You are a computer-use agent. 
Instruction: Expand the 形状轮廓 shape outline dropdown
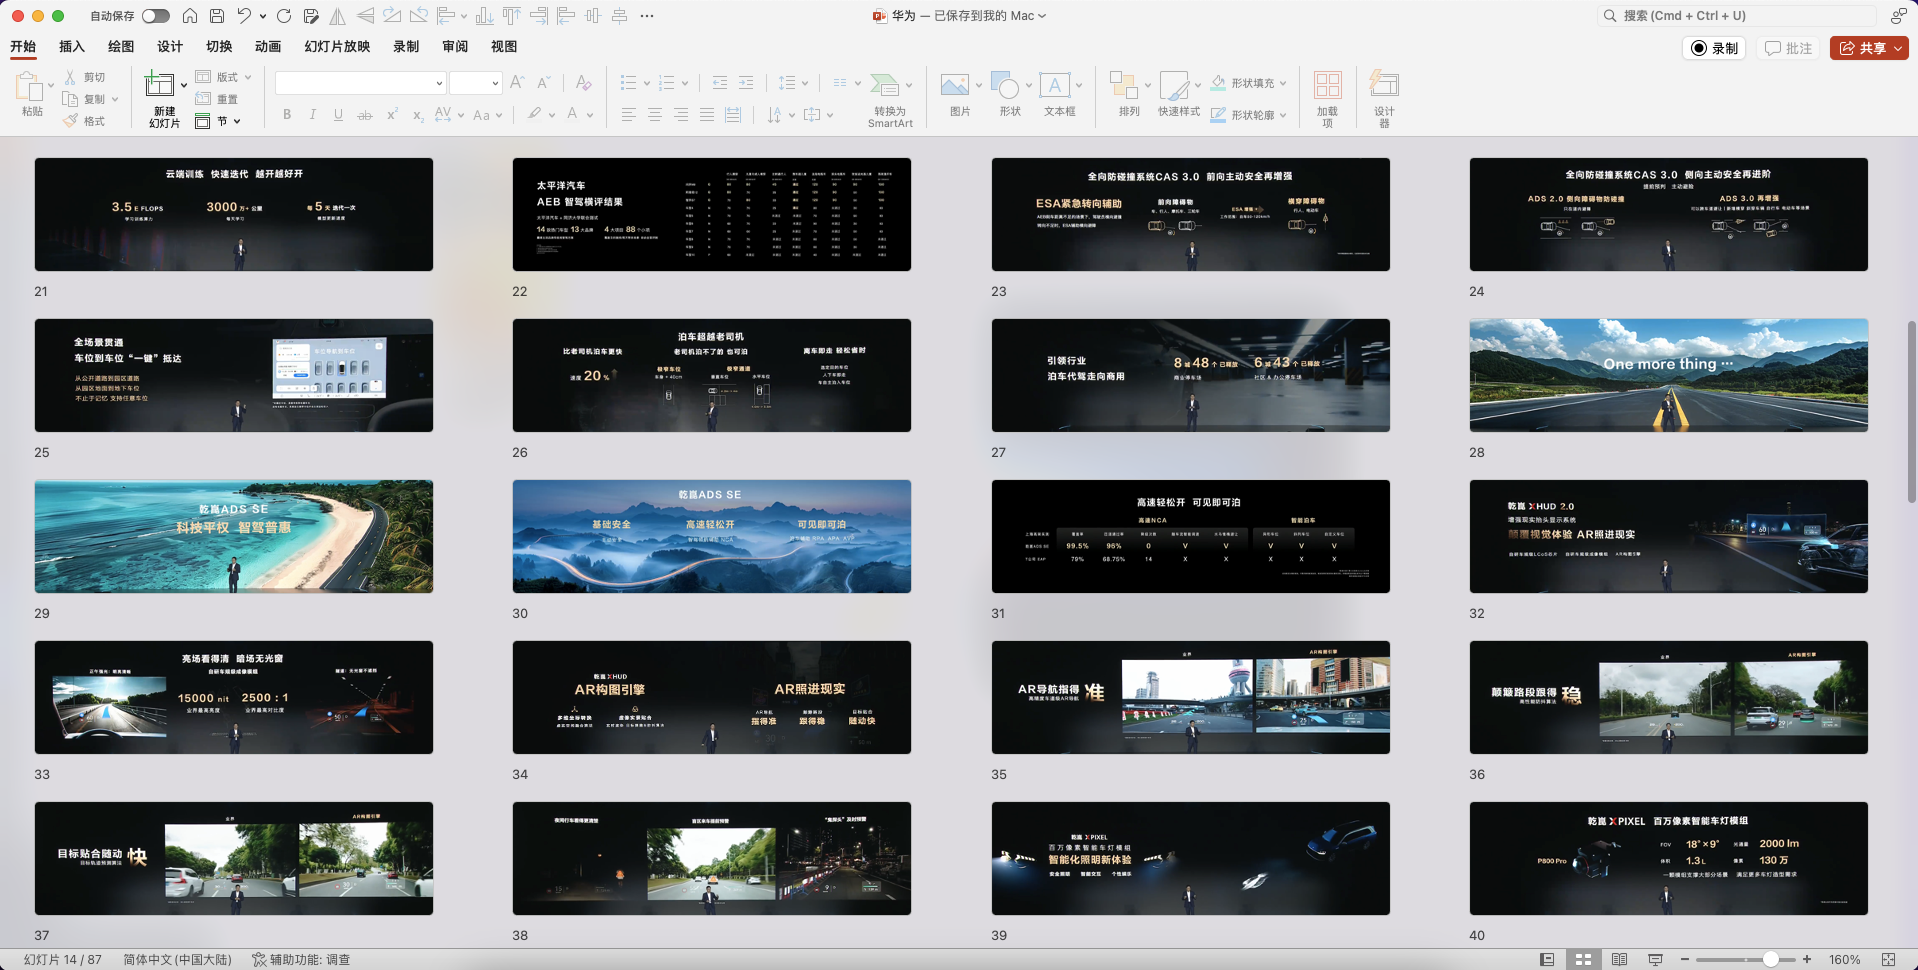1283,115
